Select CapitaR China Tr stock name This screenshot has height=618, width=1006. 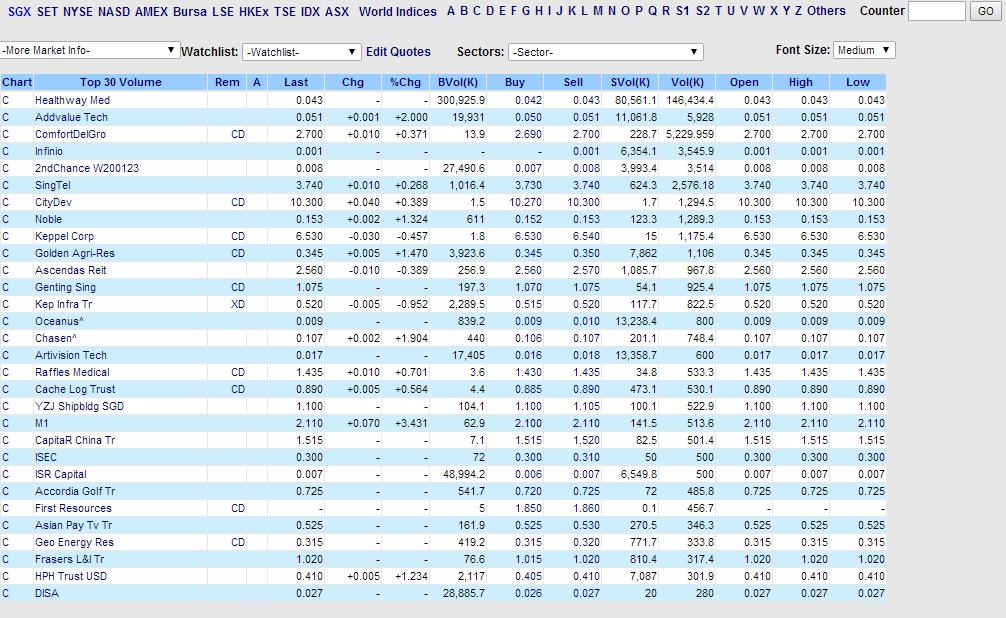[75, 440]
